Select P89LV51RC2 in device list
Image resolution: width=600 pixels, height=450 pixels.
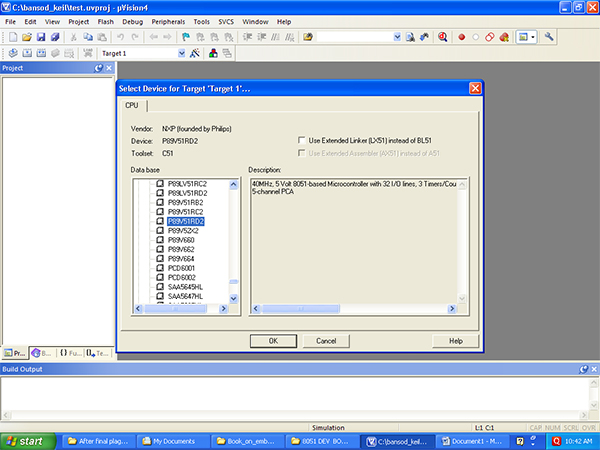tap(187, 184)
